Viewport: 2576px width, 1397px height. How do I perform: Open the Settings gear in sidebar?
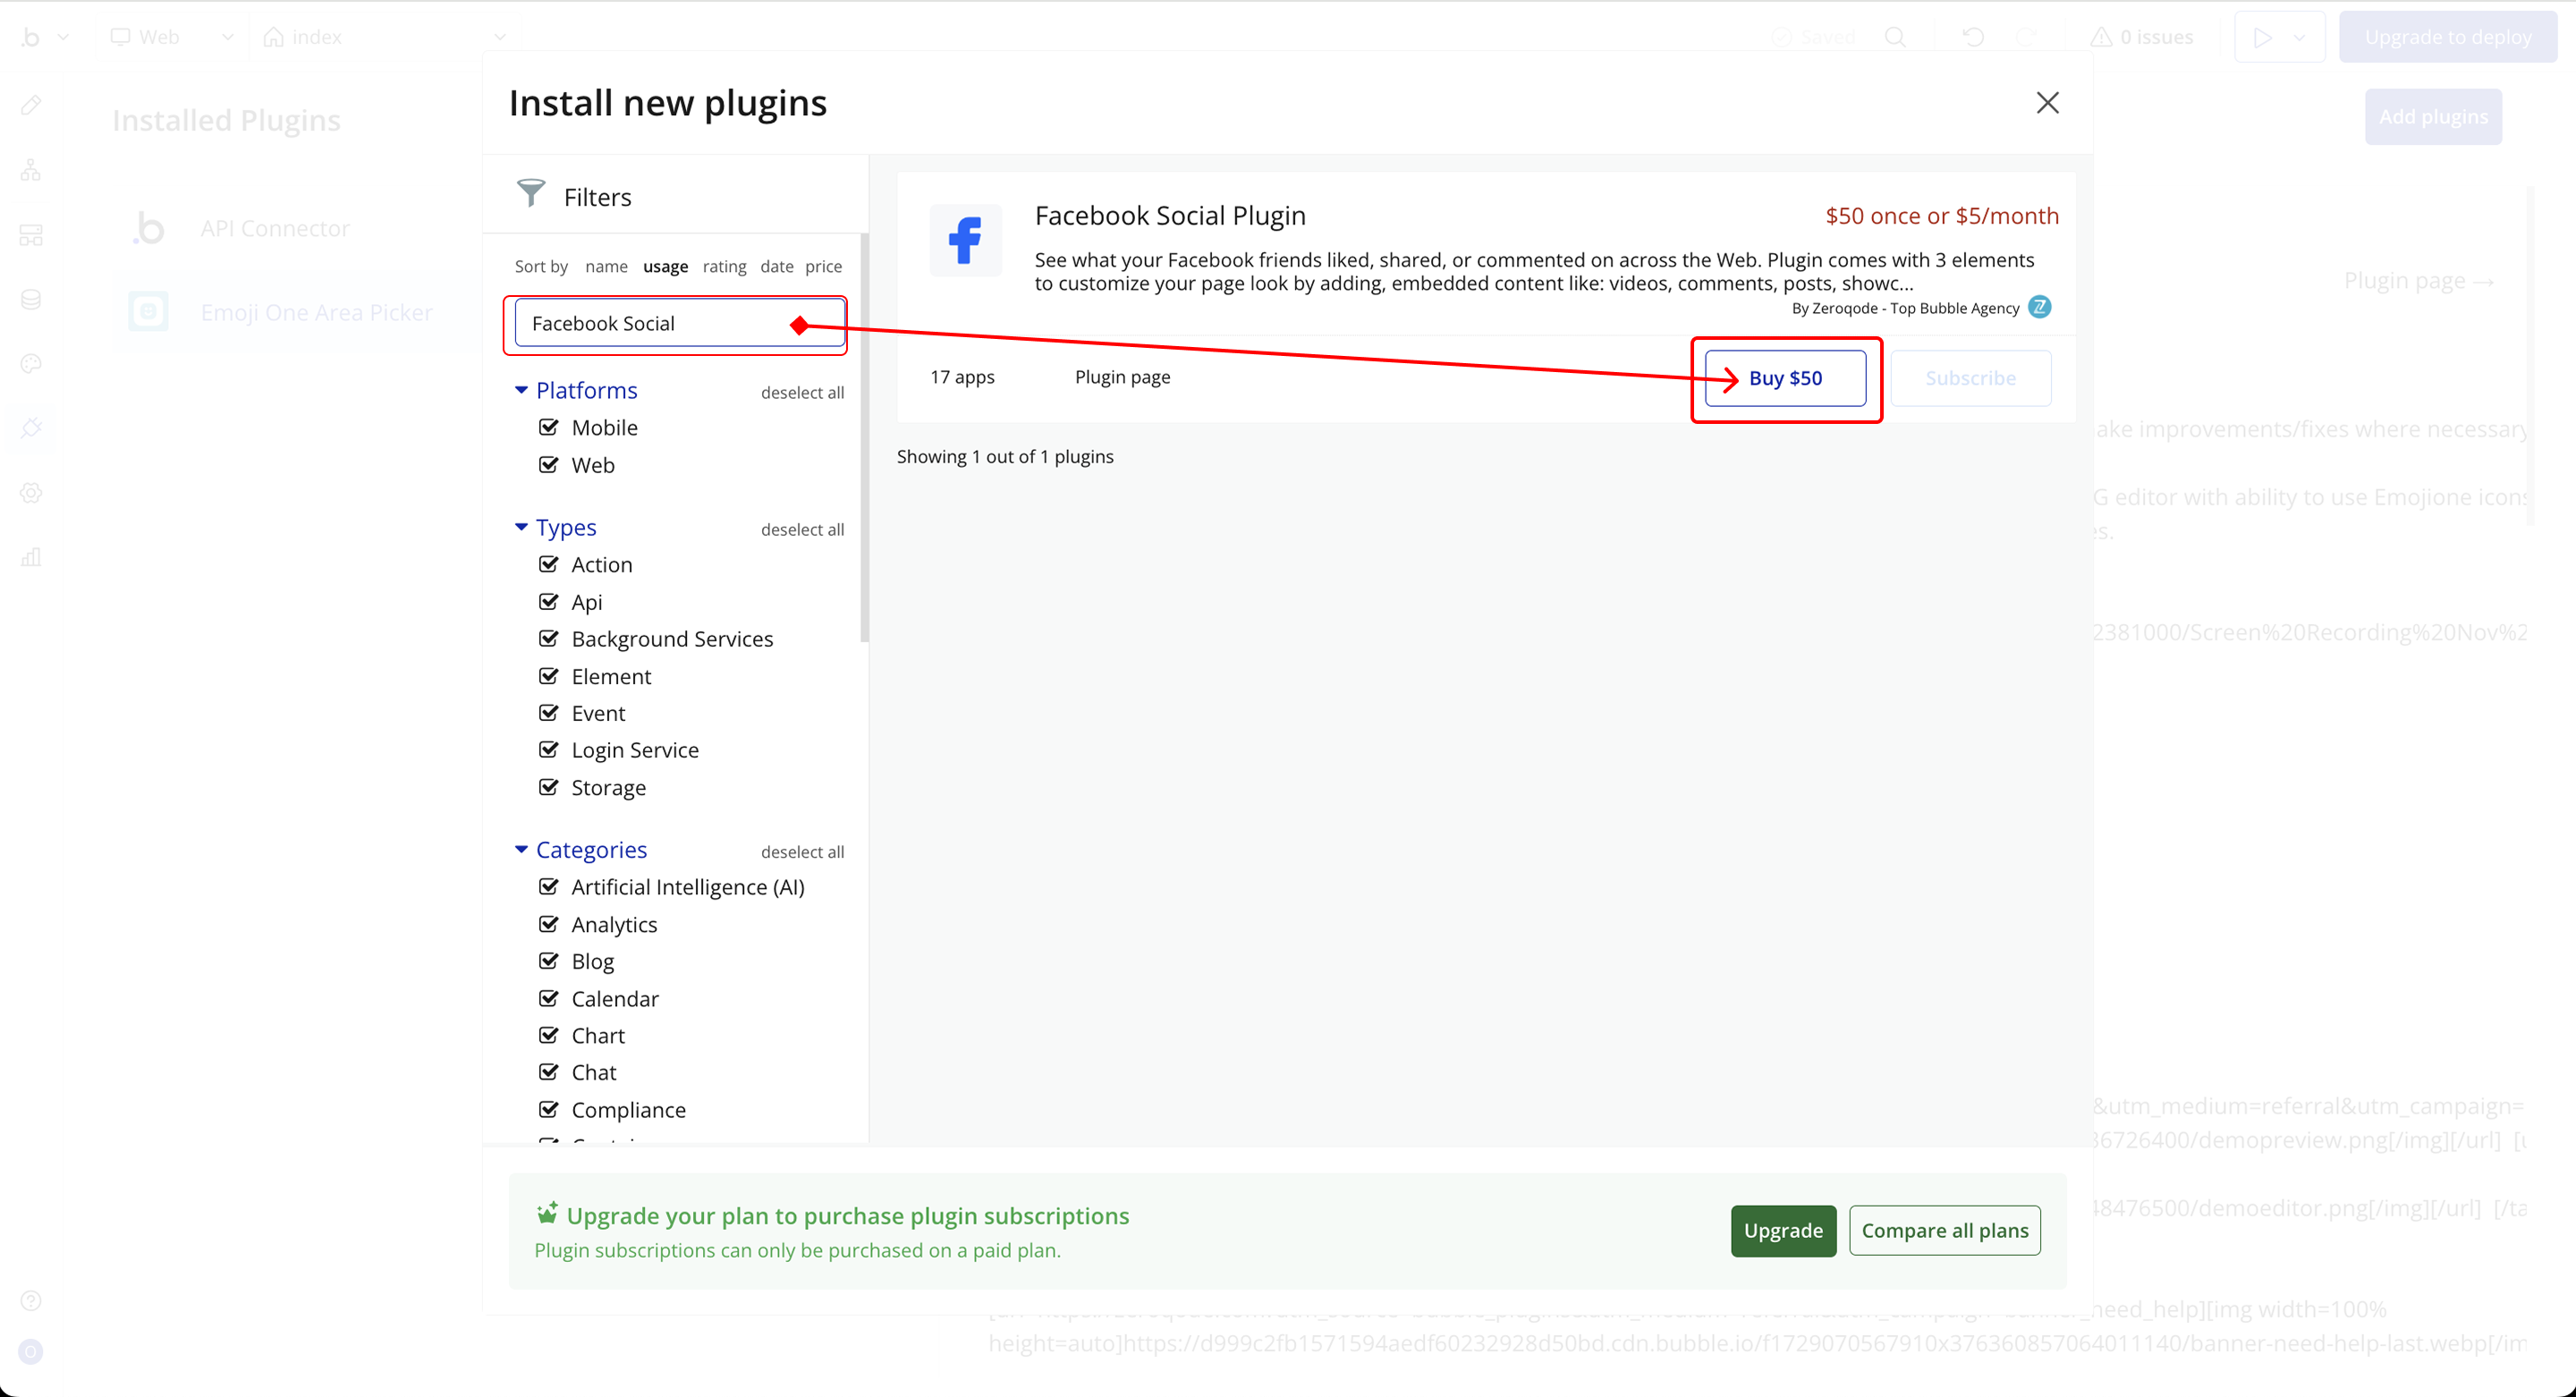click(31, 493)
